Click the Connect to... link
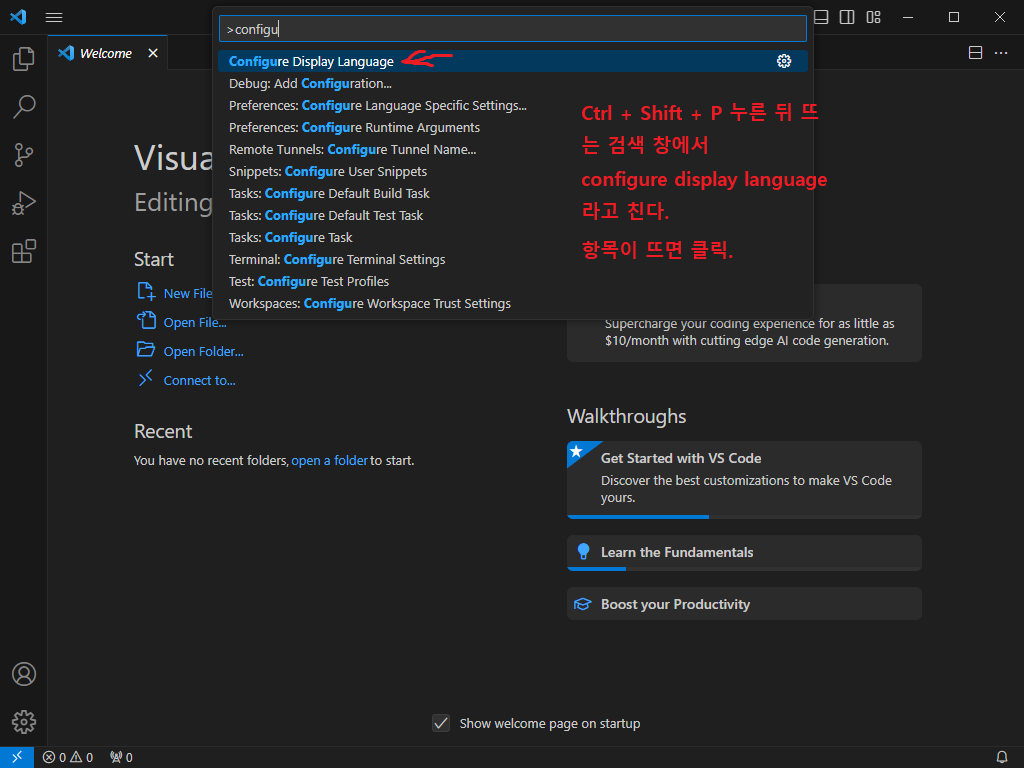This screenshot has height=768, width=1024. (x=199, y=380)
